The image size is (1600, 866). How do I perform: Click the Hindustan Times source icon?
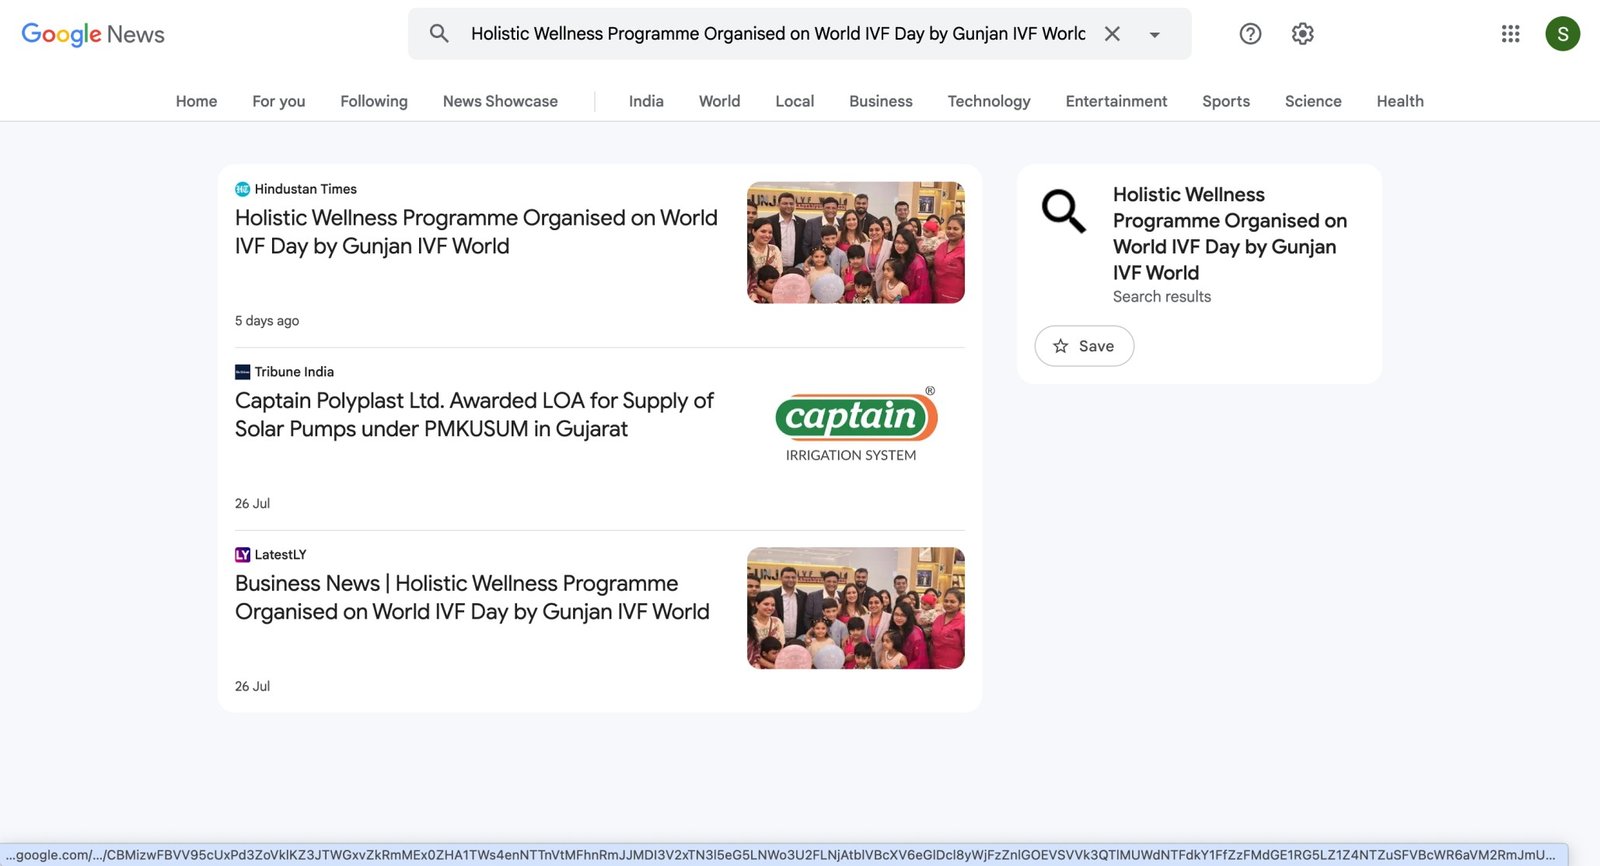click(x=242, y=189)
